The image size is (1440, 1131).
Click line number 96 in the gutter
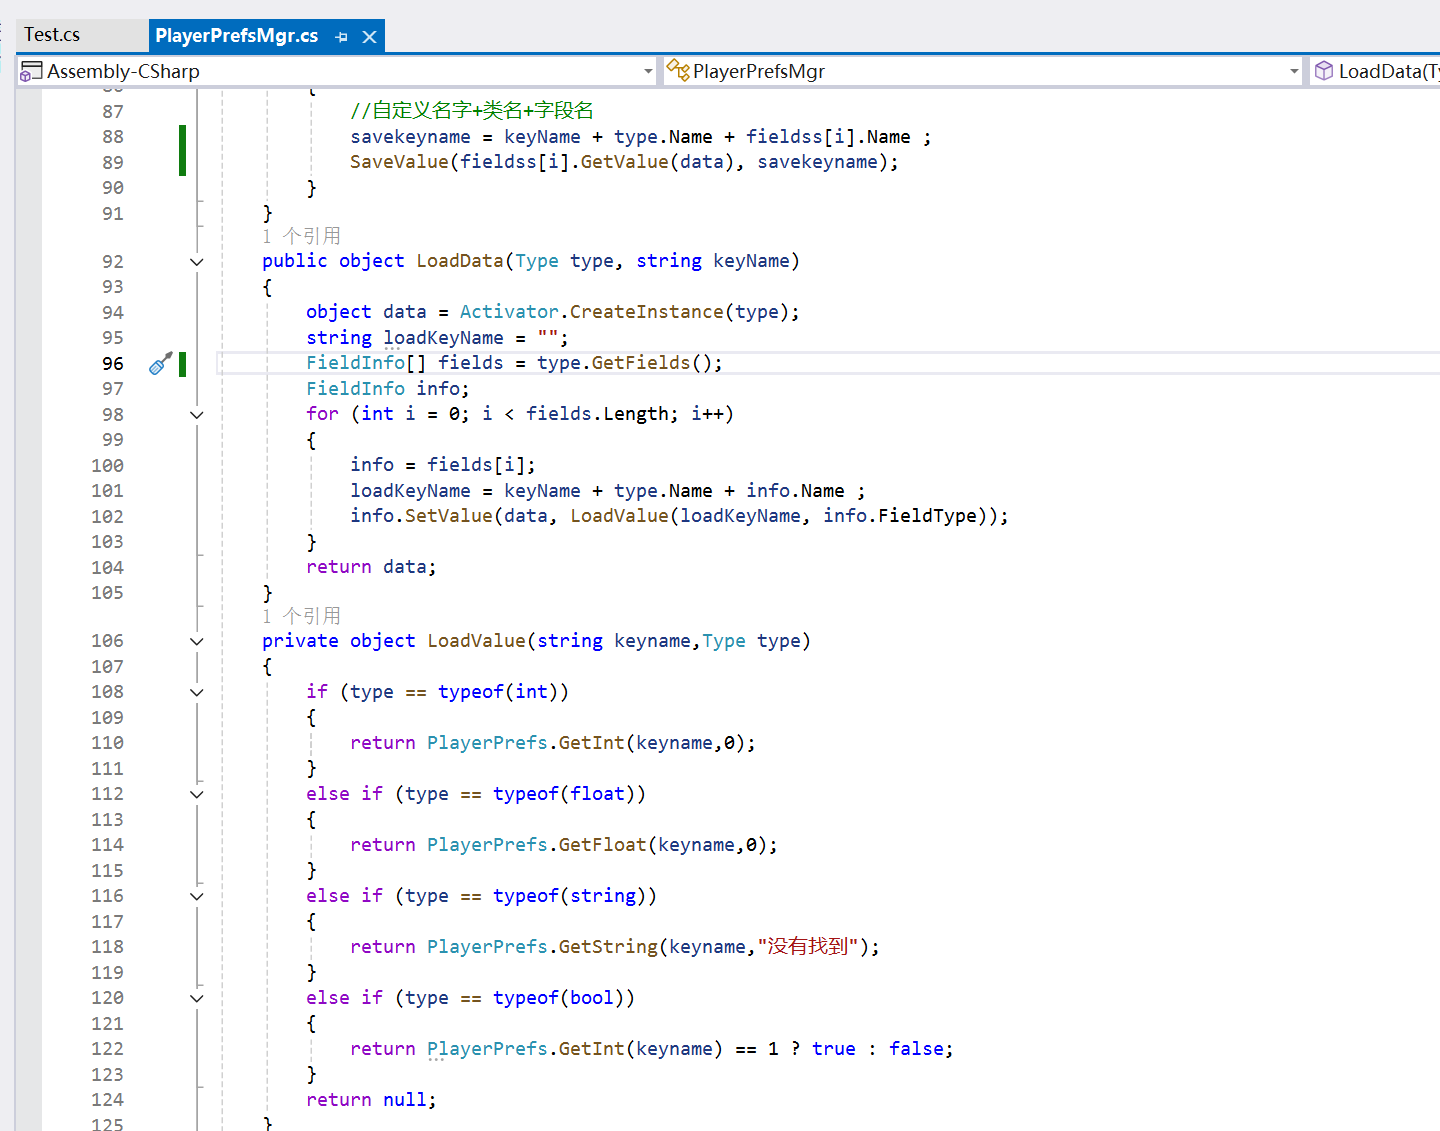tap(113, 363)
